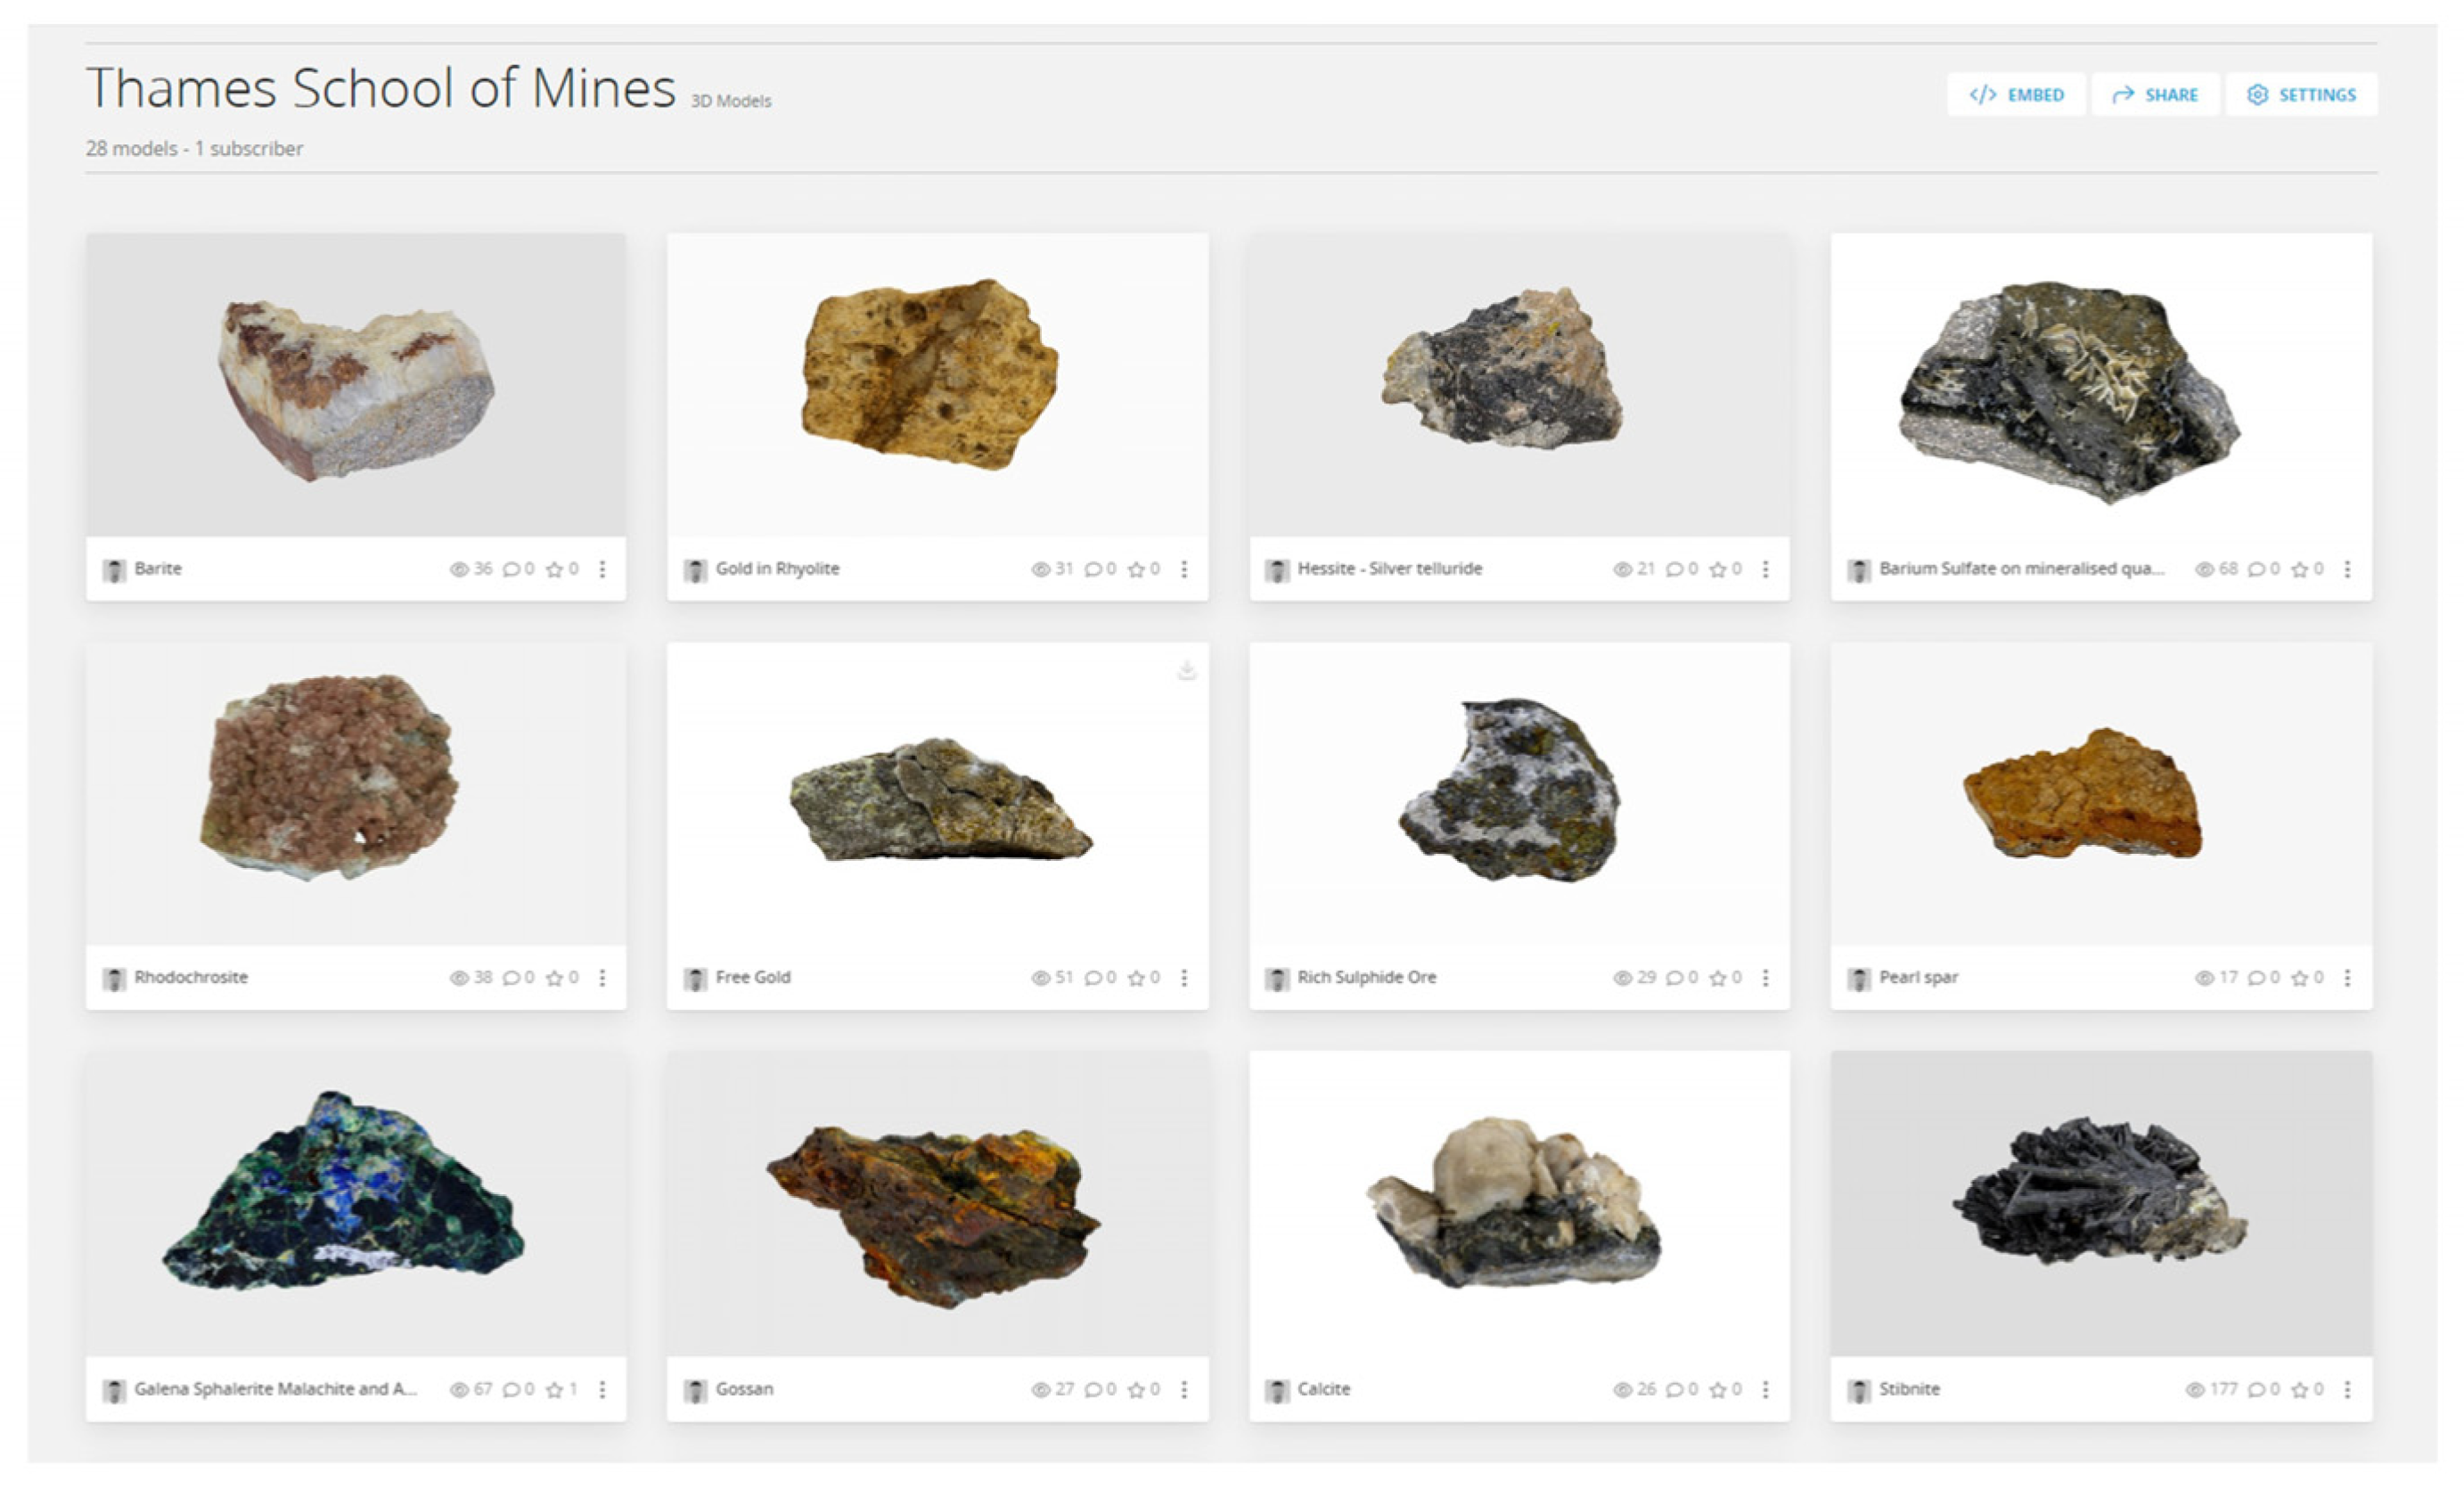Screen dimensions: 2464x1491
Task: Open the three-dot options menu for Barite
Action: tap(602, 569)
